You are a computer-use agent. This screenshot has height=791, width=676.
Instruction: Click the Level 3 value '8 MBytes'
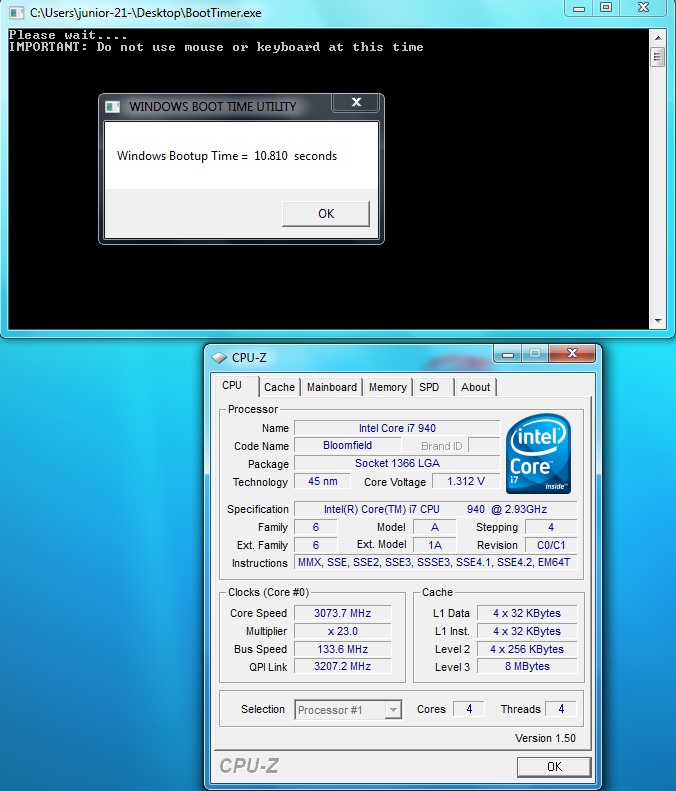(x=527, y=666)
